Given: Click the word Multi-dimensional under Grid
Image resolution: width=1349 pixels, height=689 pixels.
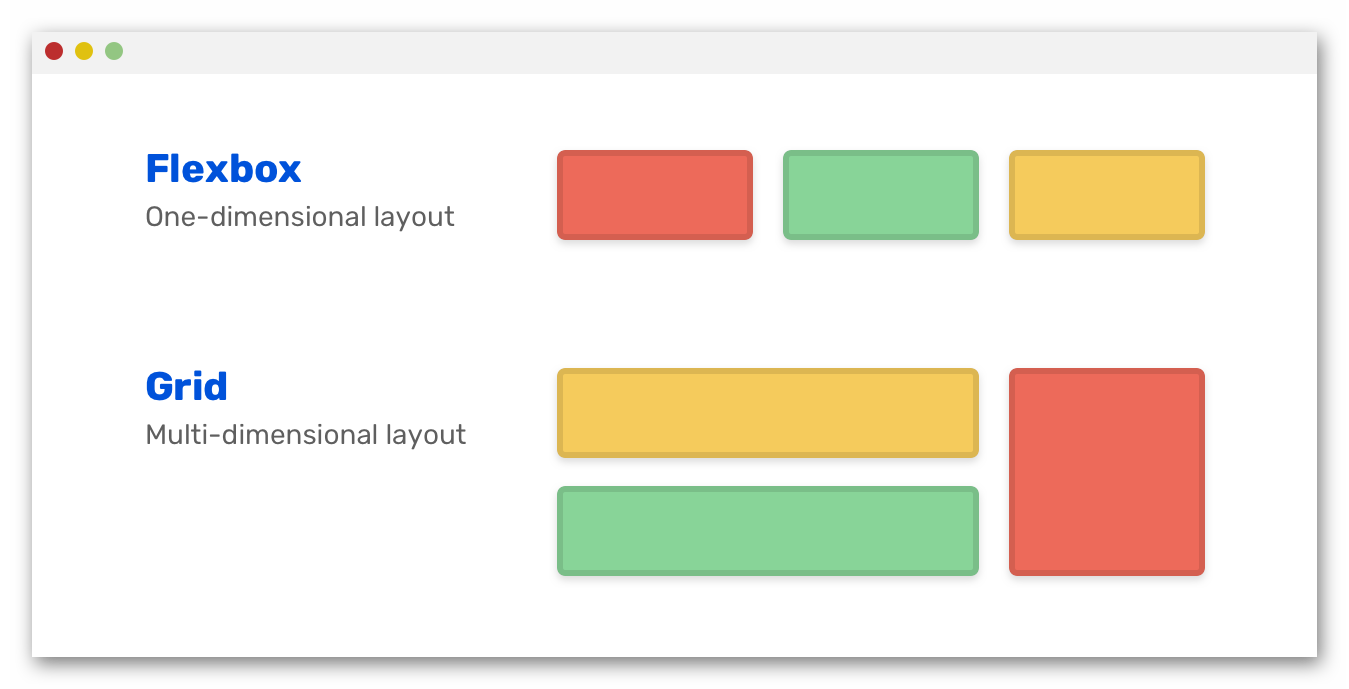Looking at the screenshot, I should [261, 435].
